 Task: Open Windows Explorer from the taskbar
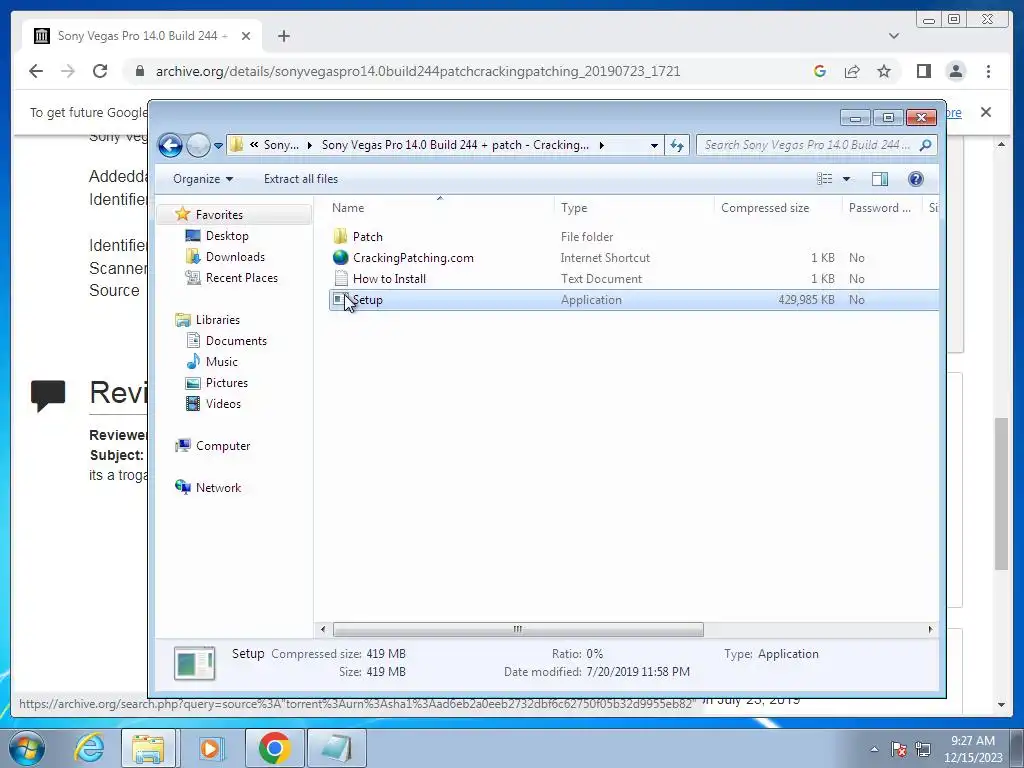tap(148, 748)
